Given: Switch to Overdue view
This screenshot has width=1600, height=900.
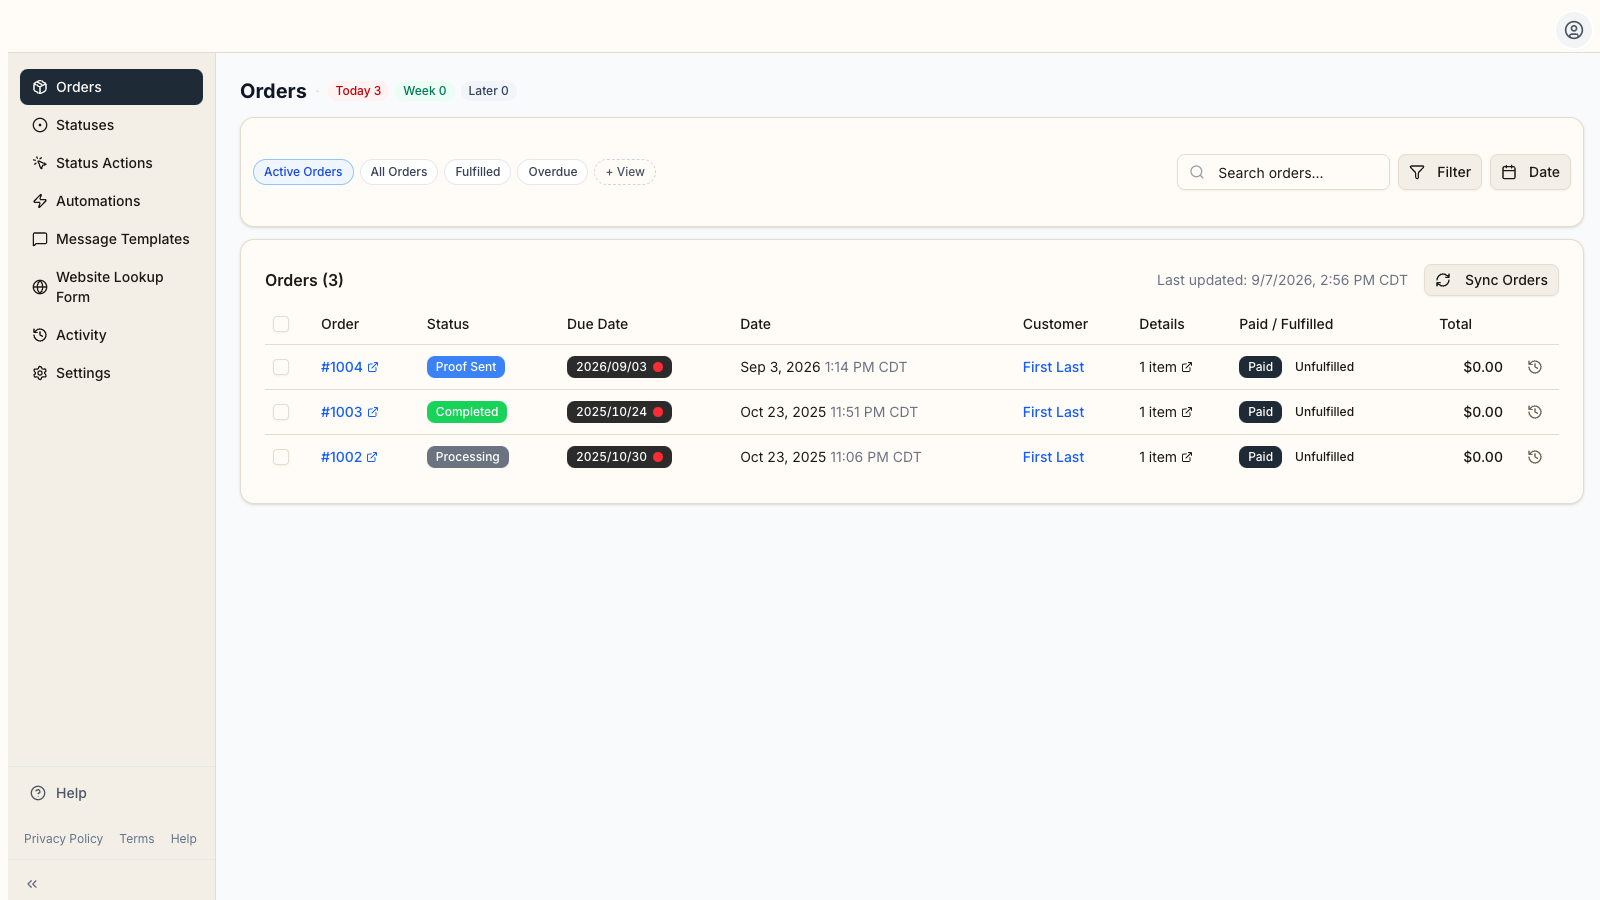Looking at the screenshot, I should point(553,172).
